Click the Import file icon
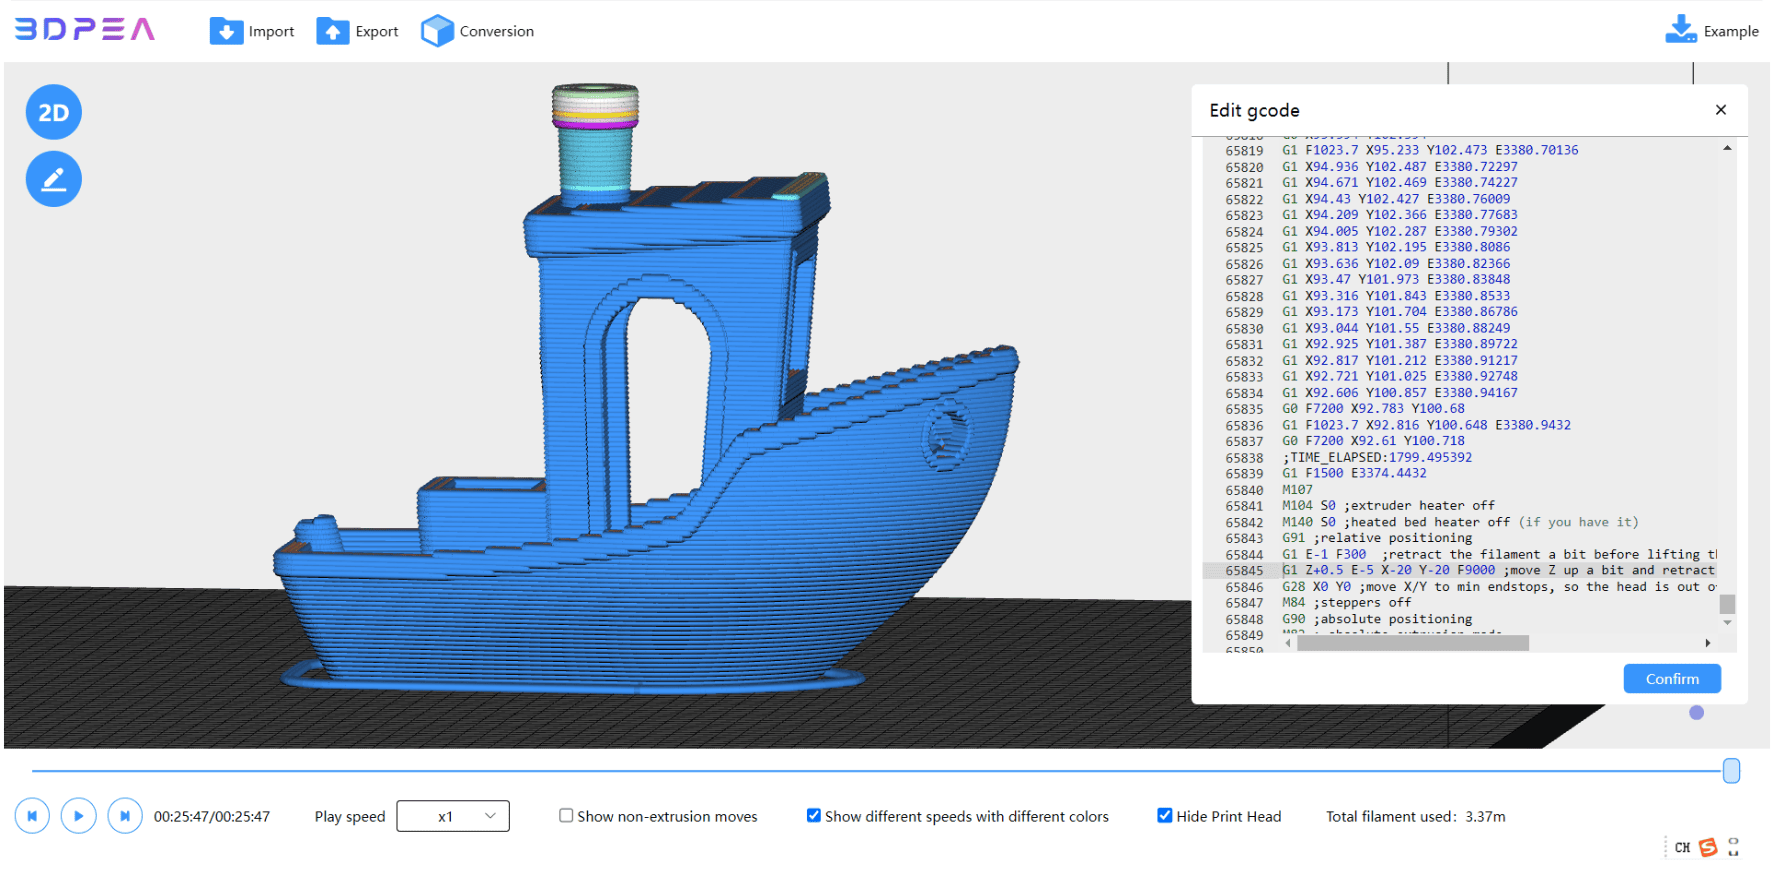1776x877 pixels. (226, 31)
